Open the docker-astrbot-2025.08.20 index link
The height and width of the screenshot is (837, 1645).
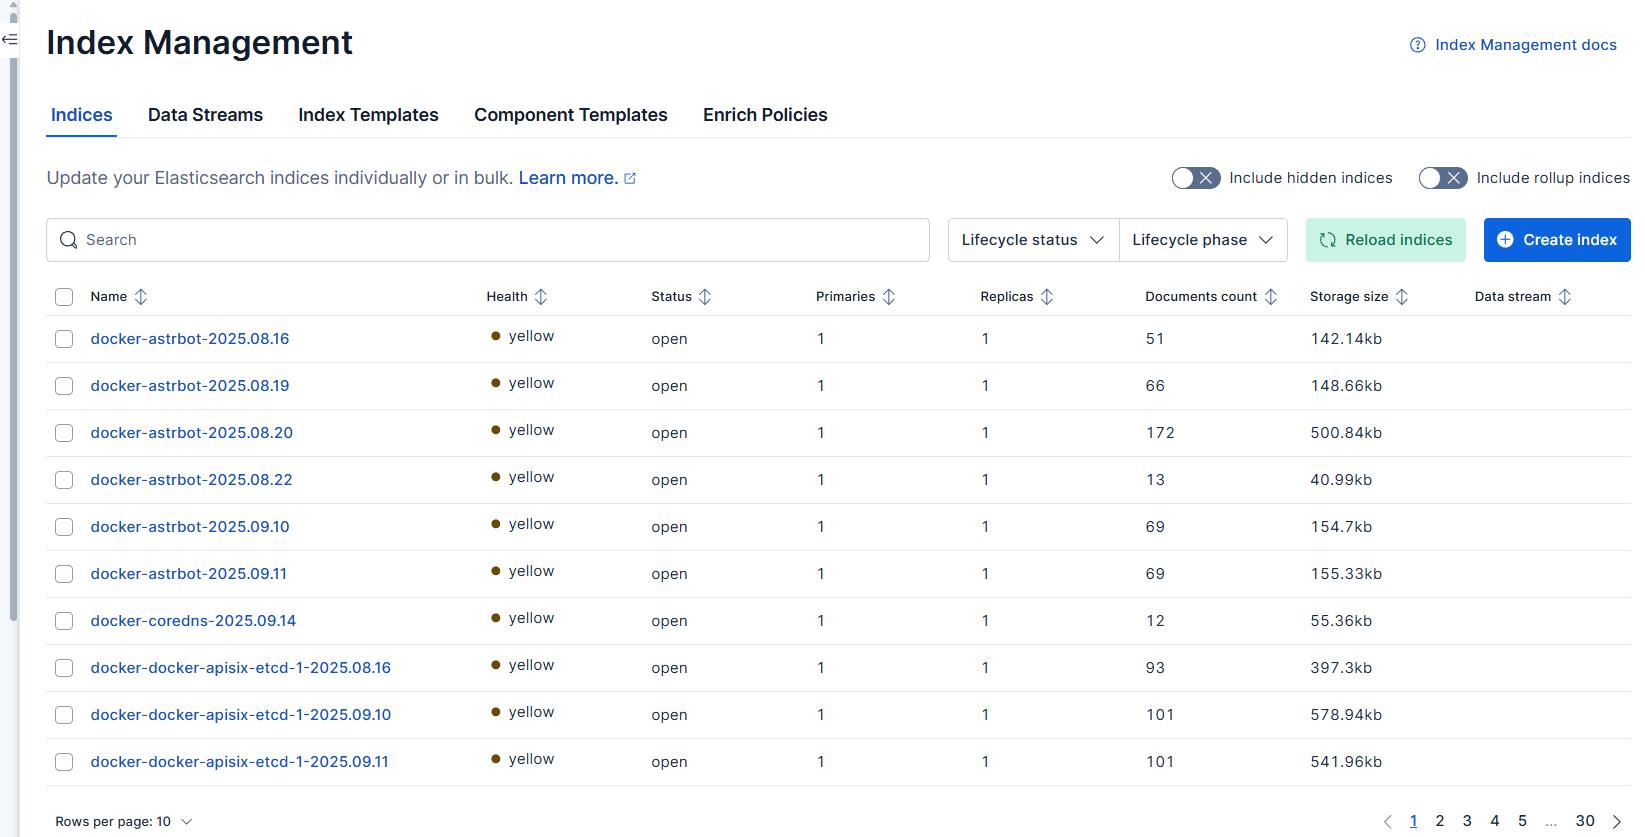click(192, 433)
